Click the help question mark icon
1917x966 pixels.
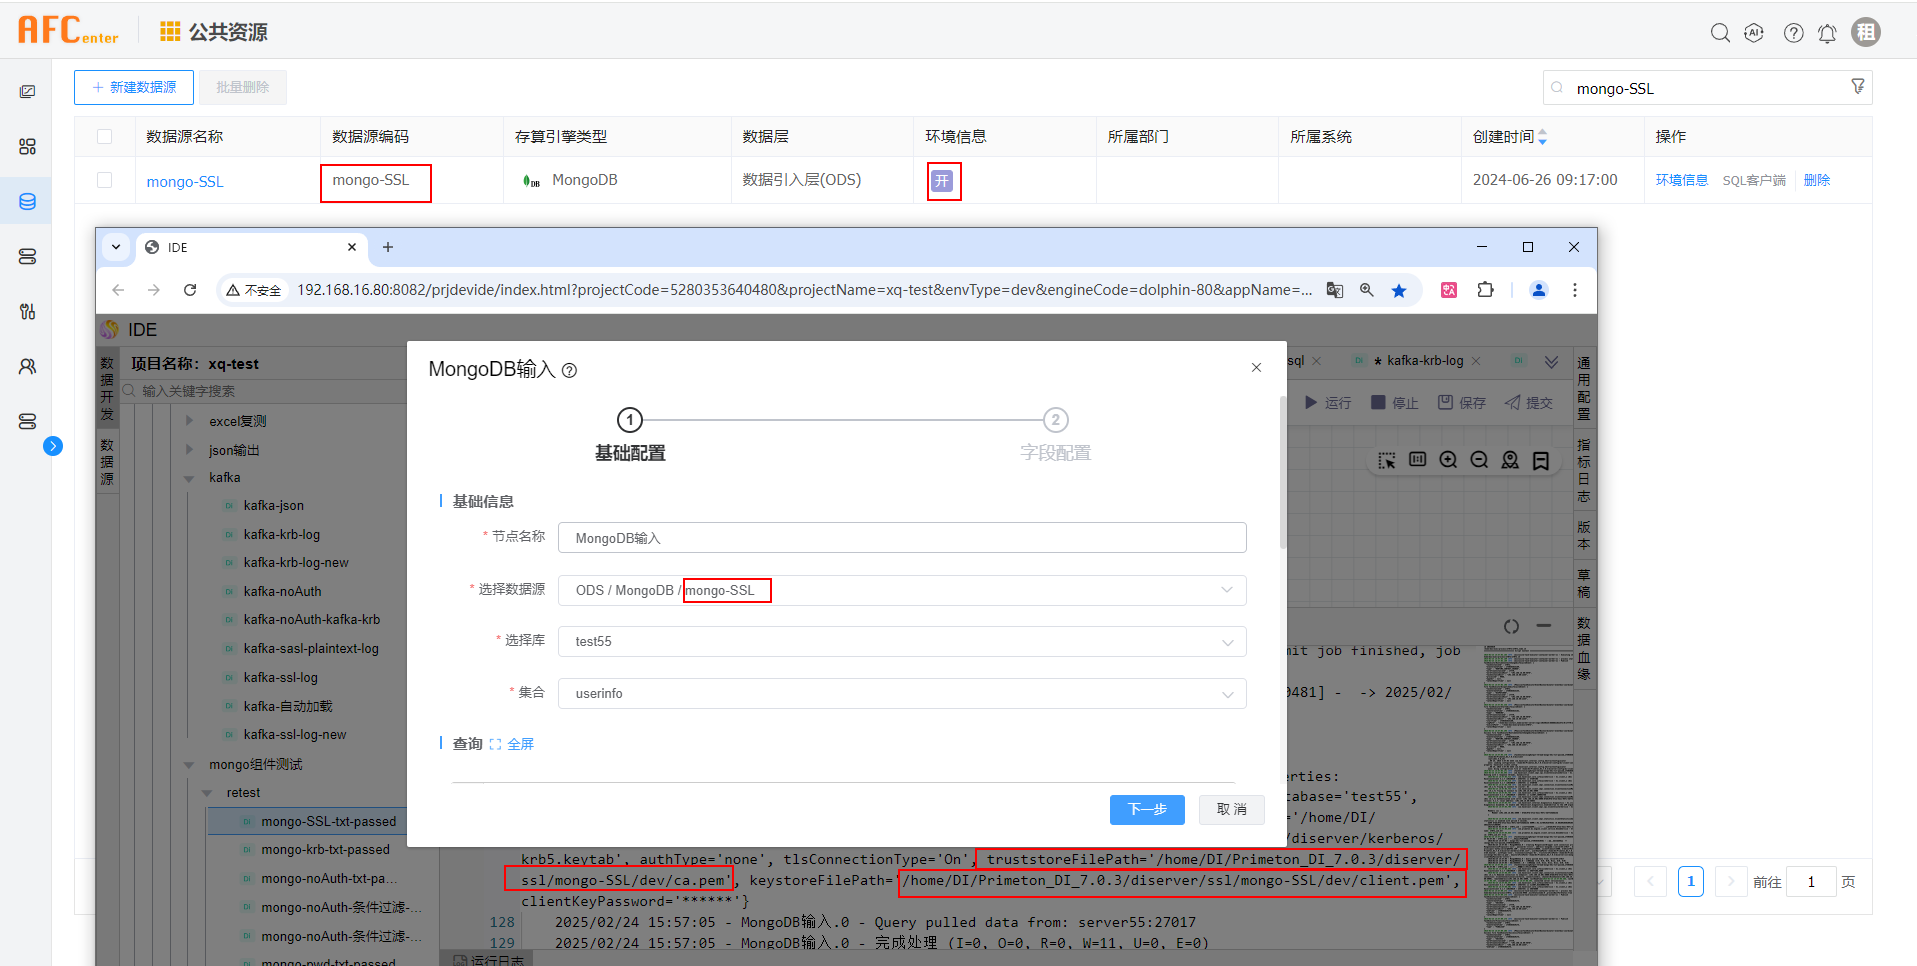[1794, 33]
